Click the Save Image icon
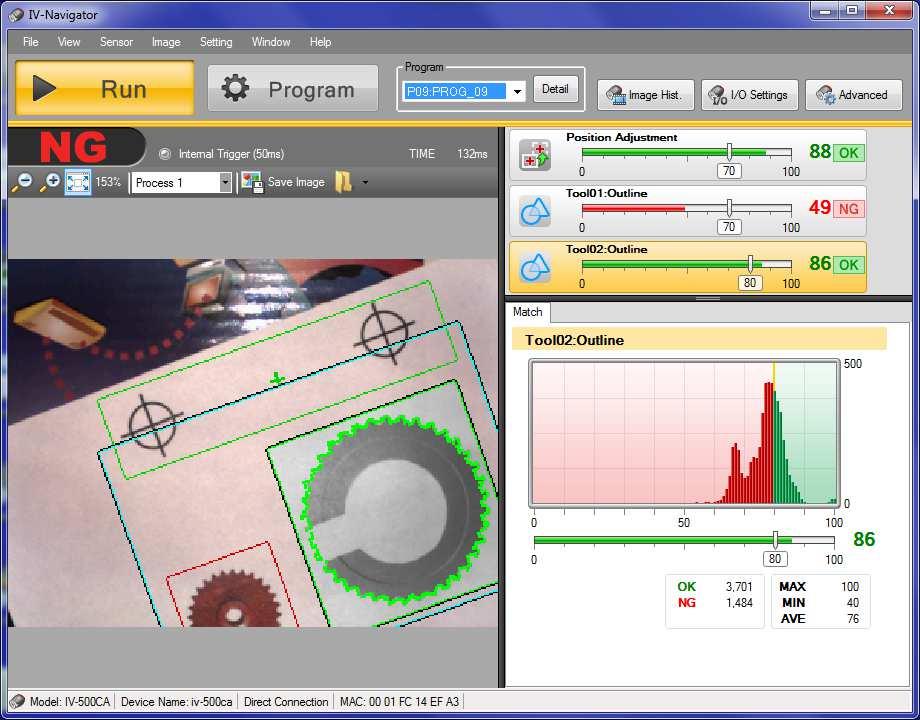920x720 pixels. click(252, 182)
